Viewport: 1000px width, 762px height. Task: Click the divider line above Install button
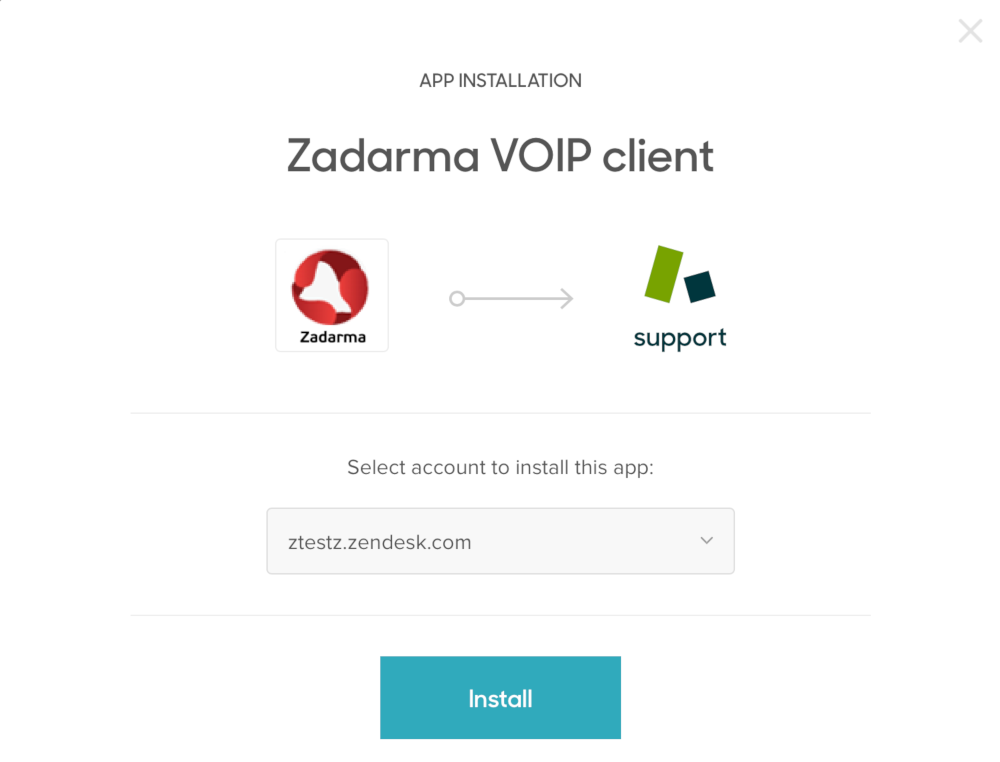(x=500, y=615)
